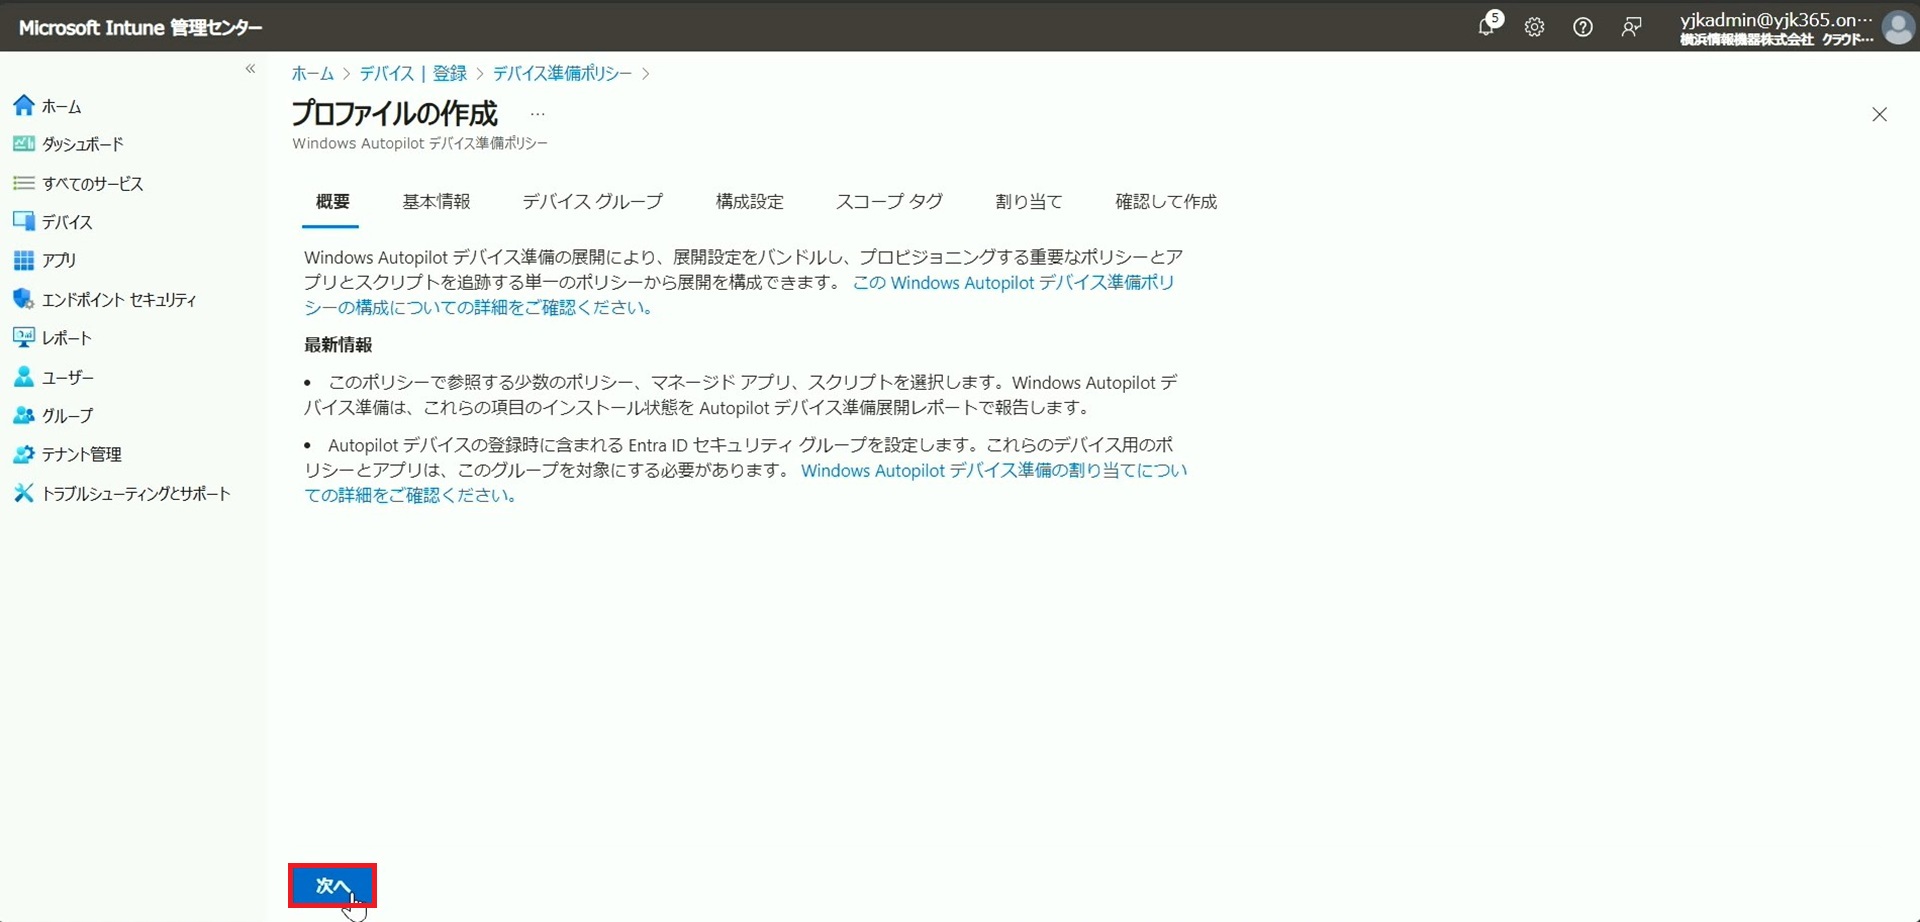Open レポート label in the sidebar
This screenshot has width=1920, height=922.
tap(67, 338)
